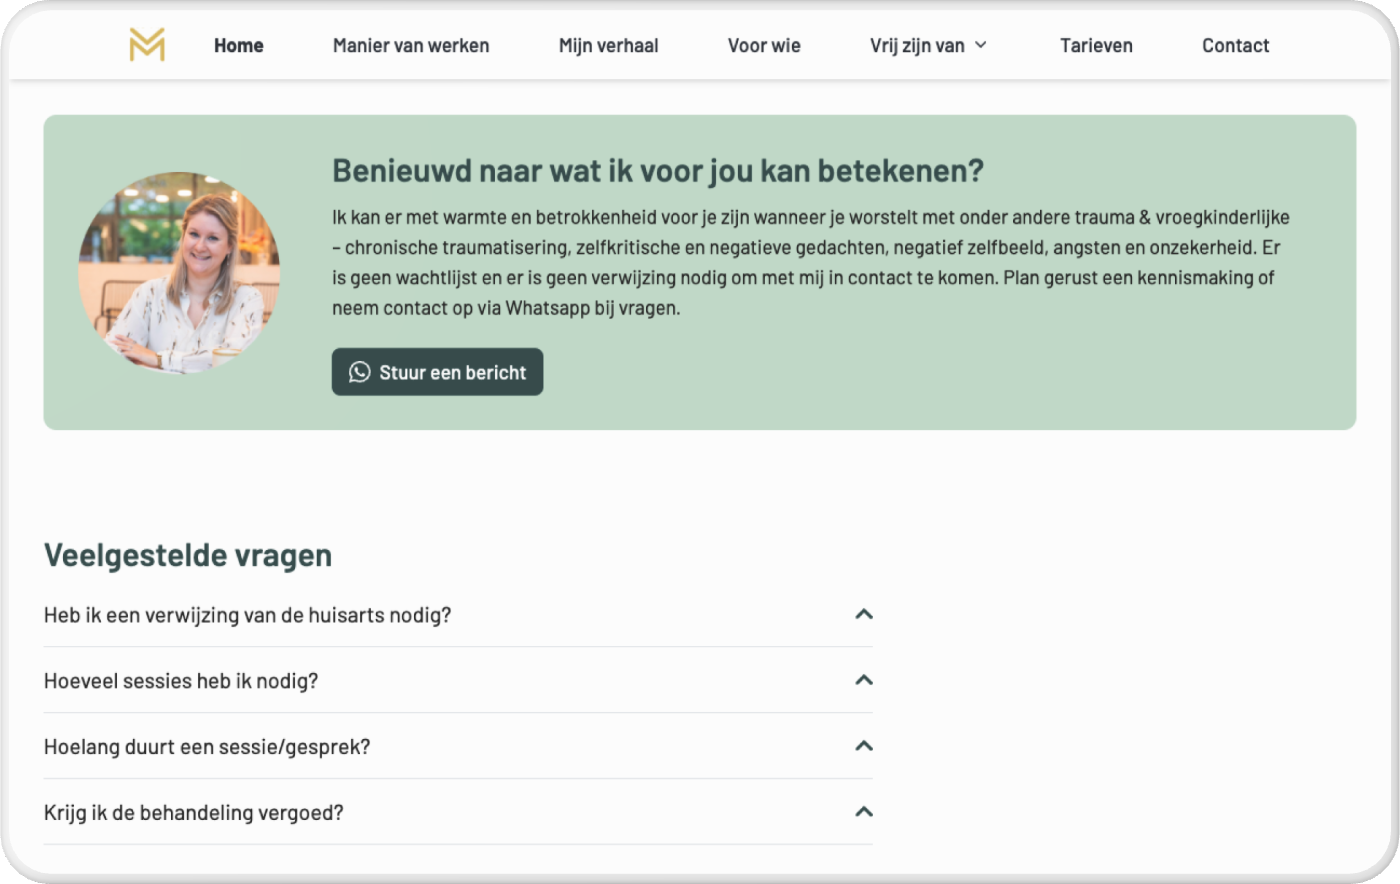Go to the Home menu item
Screen dimensions: 1400x884
[x=239, y=45]
